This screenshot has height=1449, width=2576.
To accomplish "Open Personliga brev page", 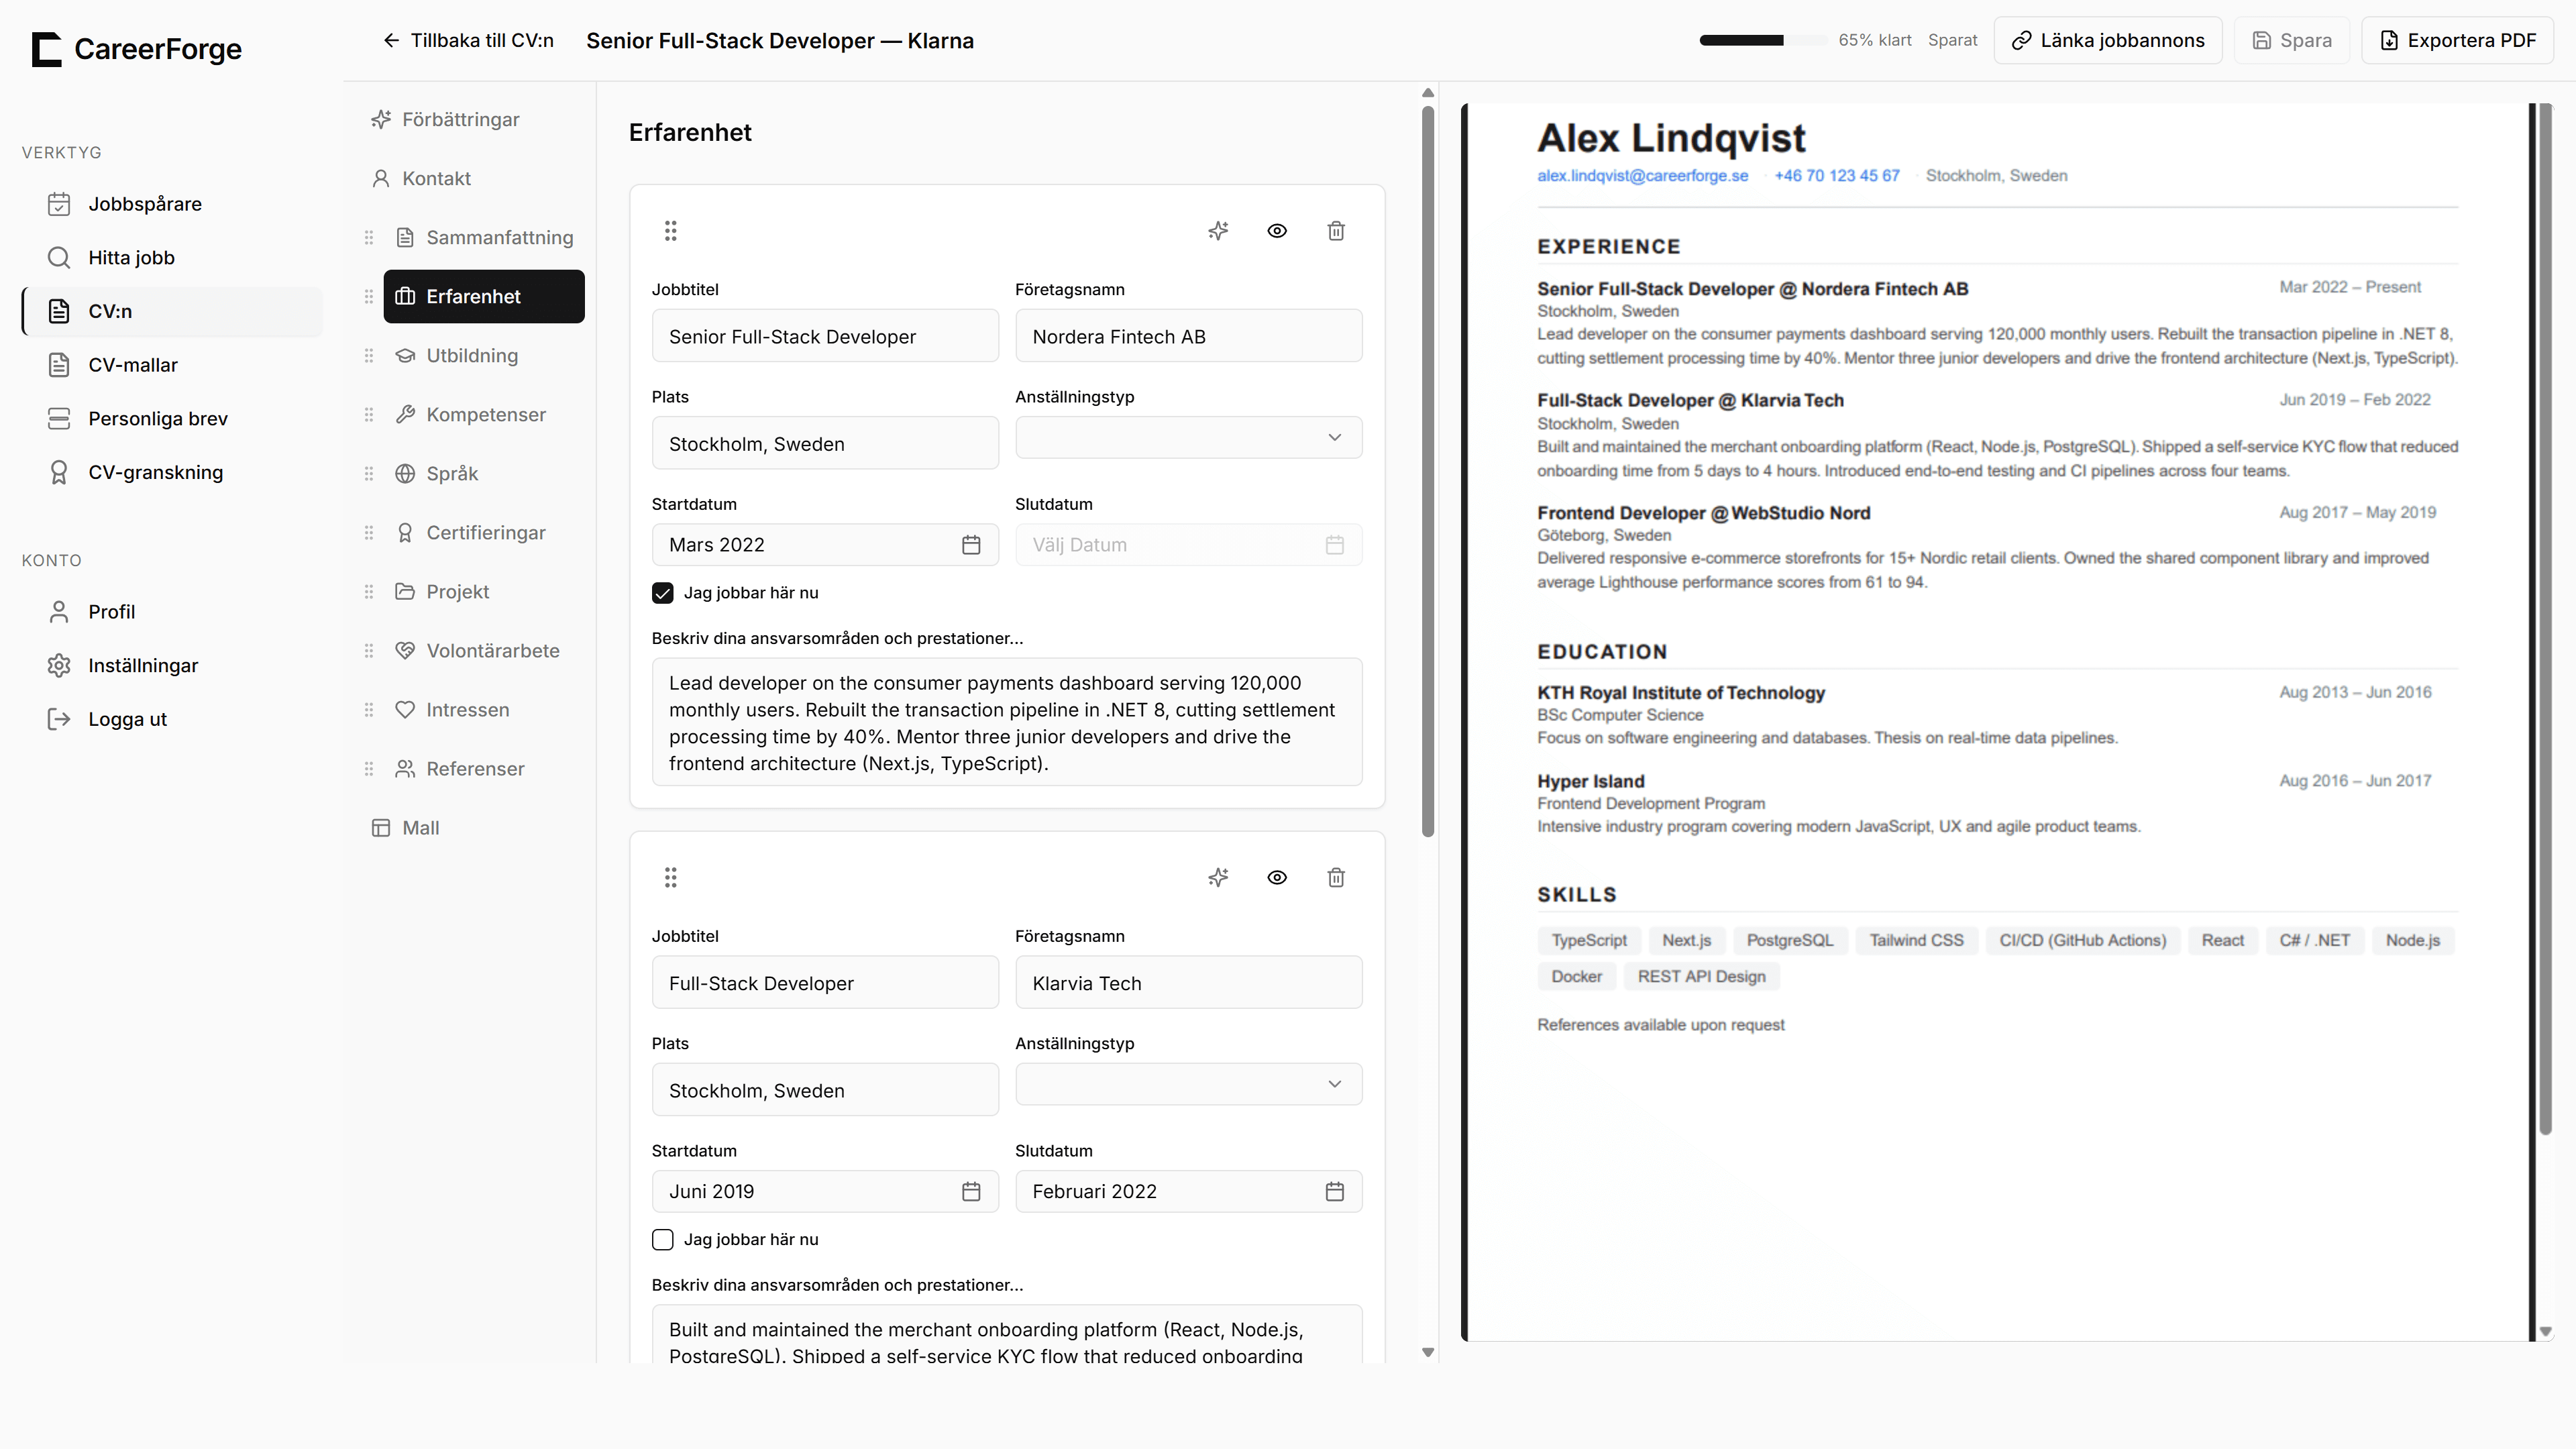I will tap(172, 418).
